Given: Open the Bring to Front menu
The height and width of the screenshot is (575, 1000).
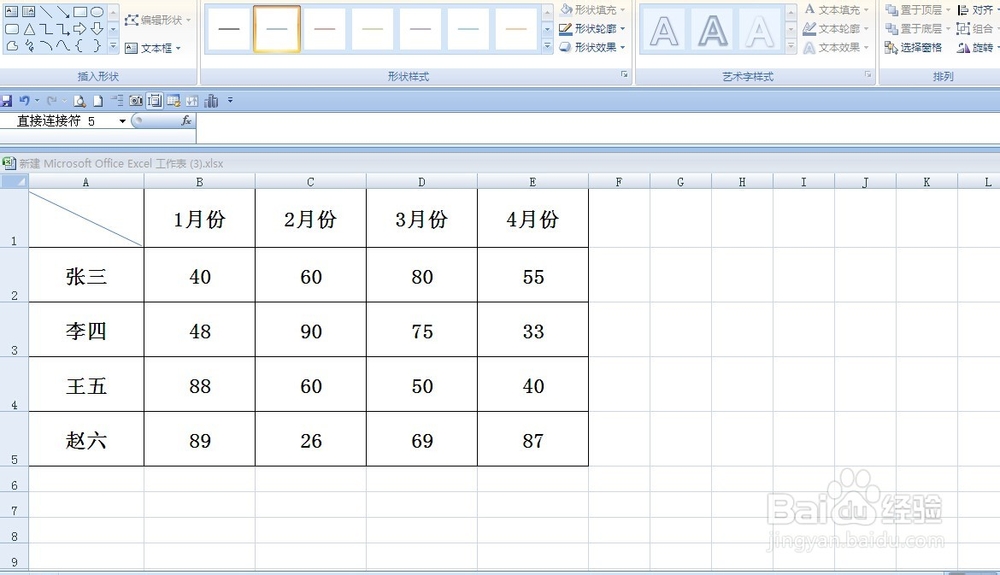Looking at the screenshot, I should click(x=918, y=10).
